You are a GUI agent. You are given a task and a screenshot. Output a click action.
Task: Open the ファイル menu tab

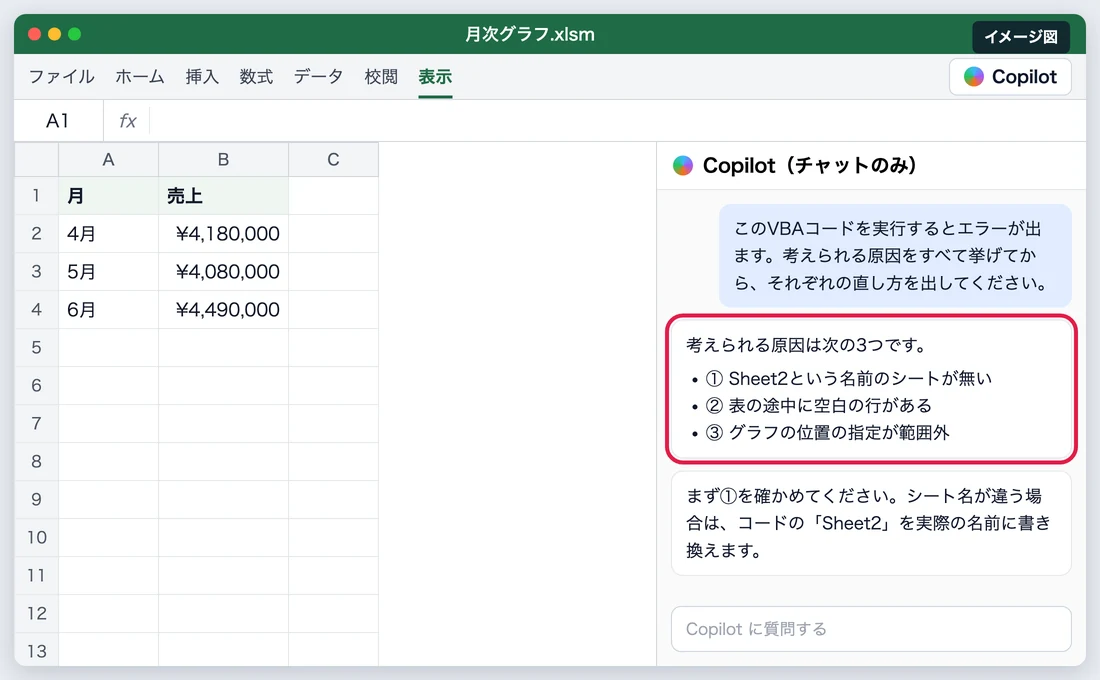[62, 76]
